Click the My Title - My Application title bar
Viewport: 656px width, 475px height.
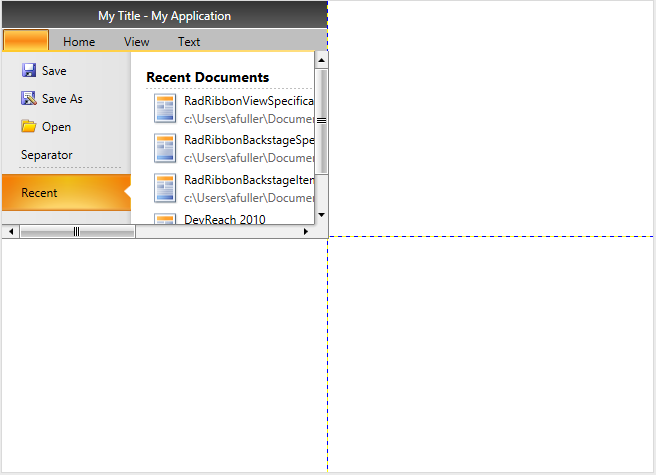(x=164, y=16)
